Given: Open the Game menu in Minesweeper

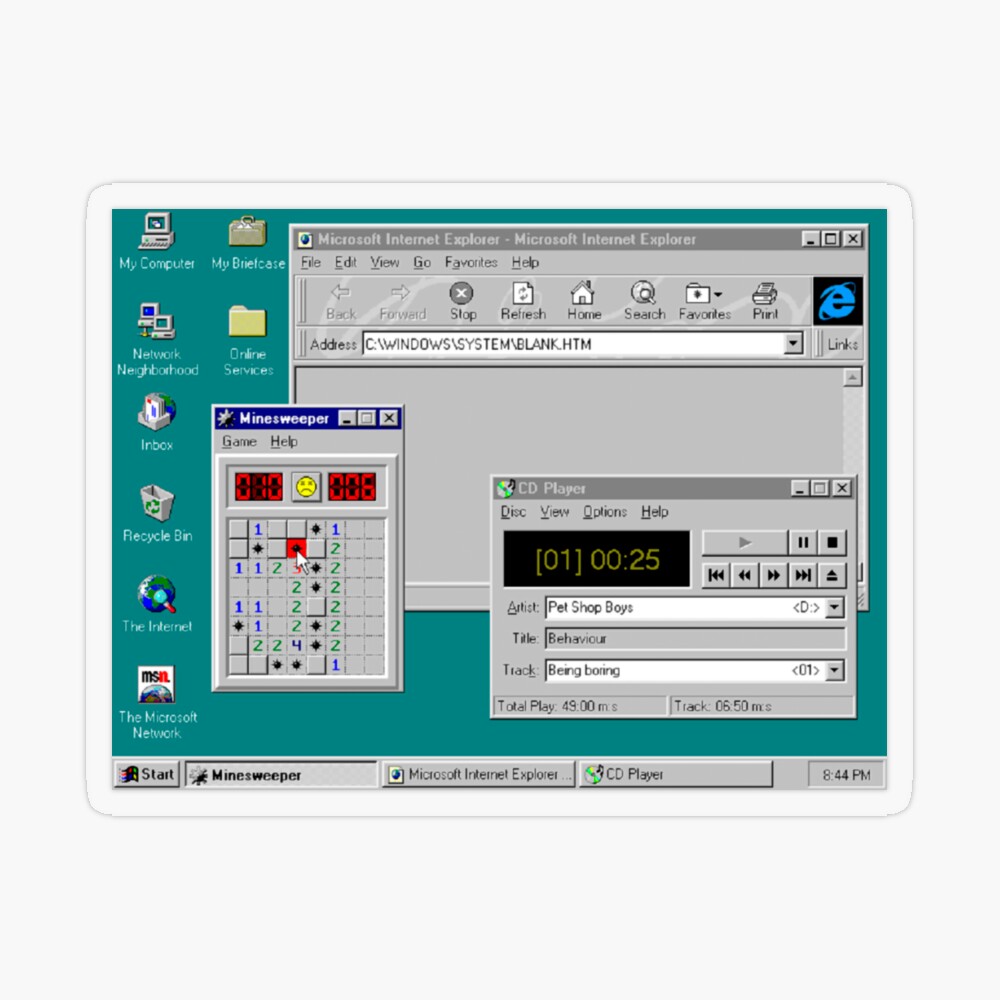Looking at the screenshot, I should [x=239, y=441].
